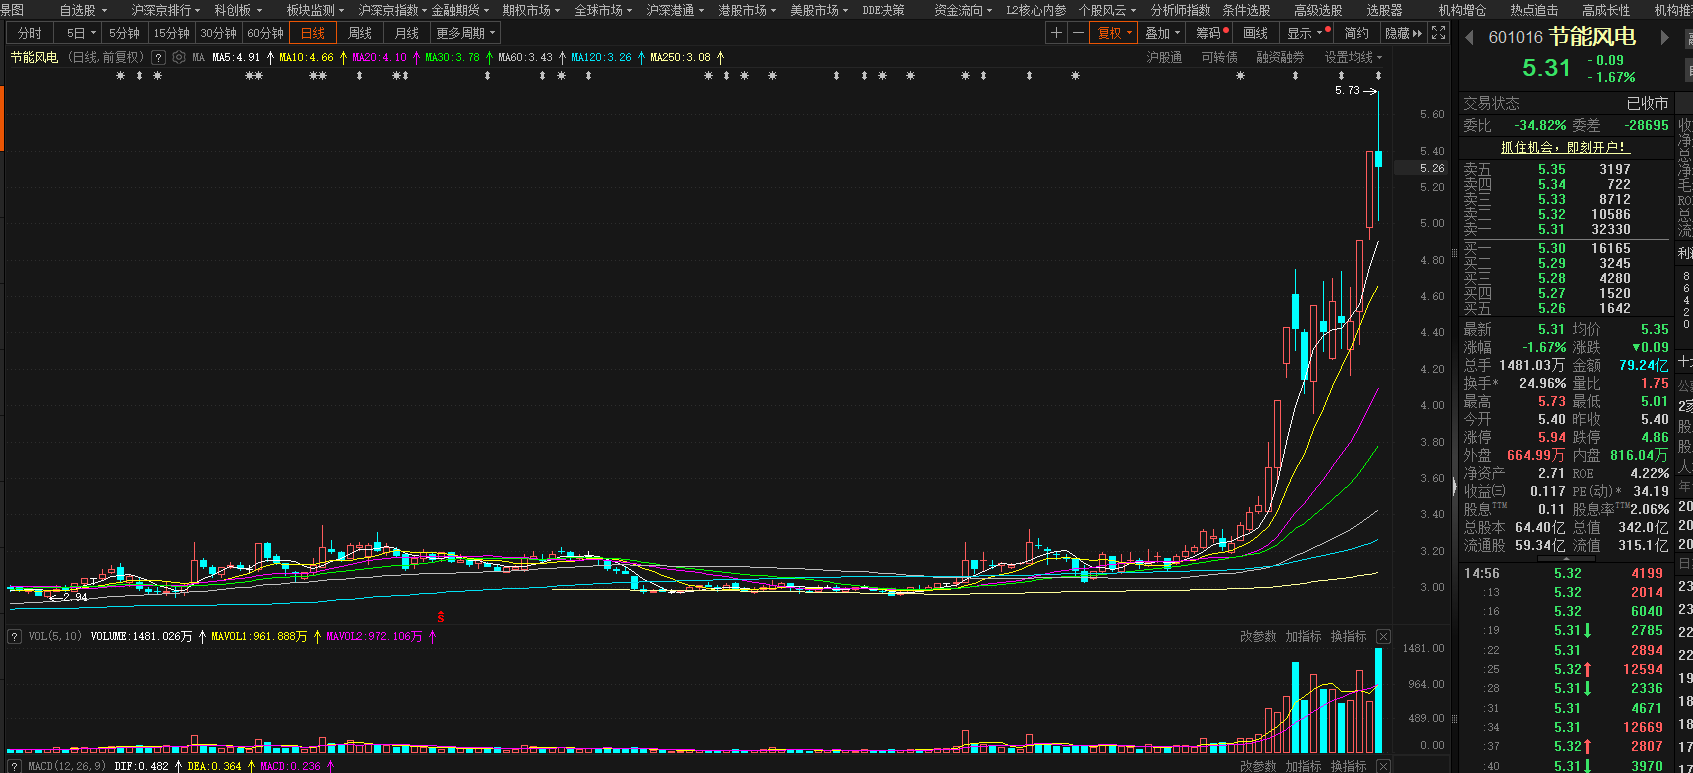The width and height of the screenshot is (1693, 773).
Task: Click the arrow after MA20:4.10
Action: click(416, 58)
